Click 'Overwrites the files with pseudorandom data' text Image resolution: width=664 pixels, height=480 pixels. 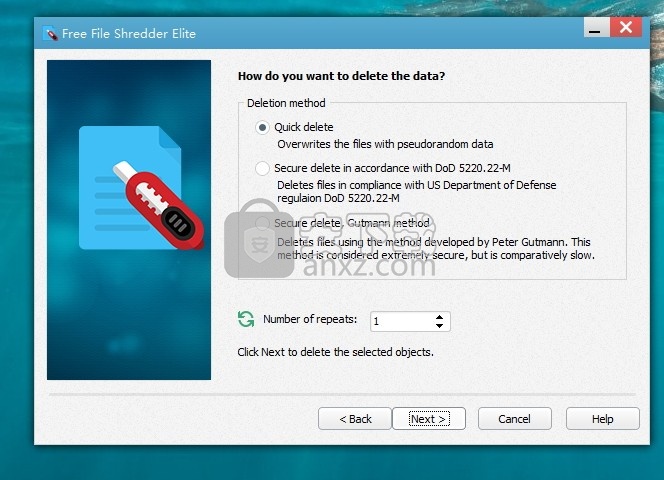click(x=385, y=144)
